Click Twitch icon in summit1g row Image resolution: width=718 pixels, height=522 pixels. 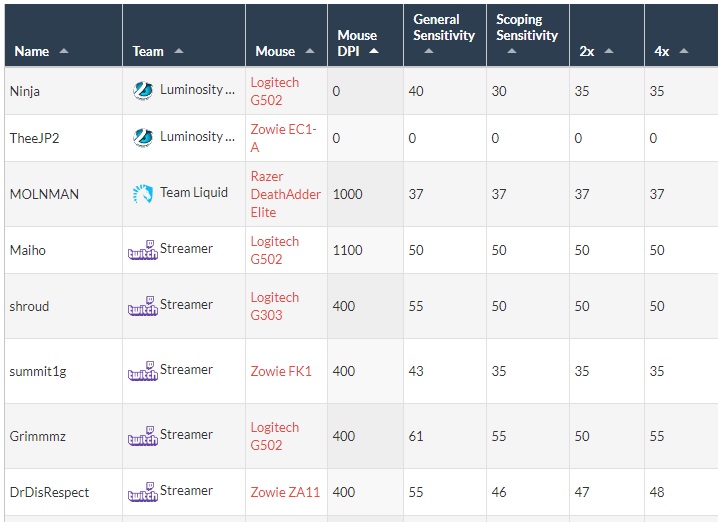(143, 371)
